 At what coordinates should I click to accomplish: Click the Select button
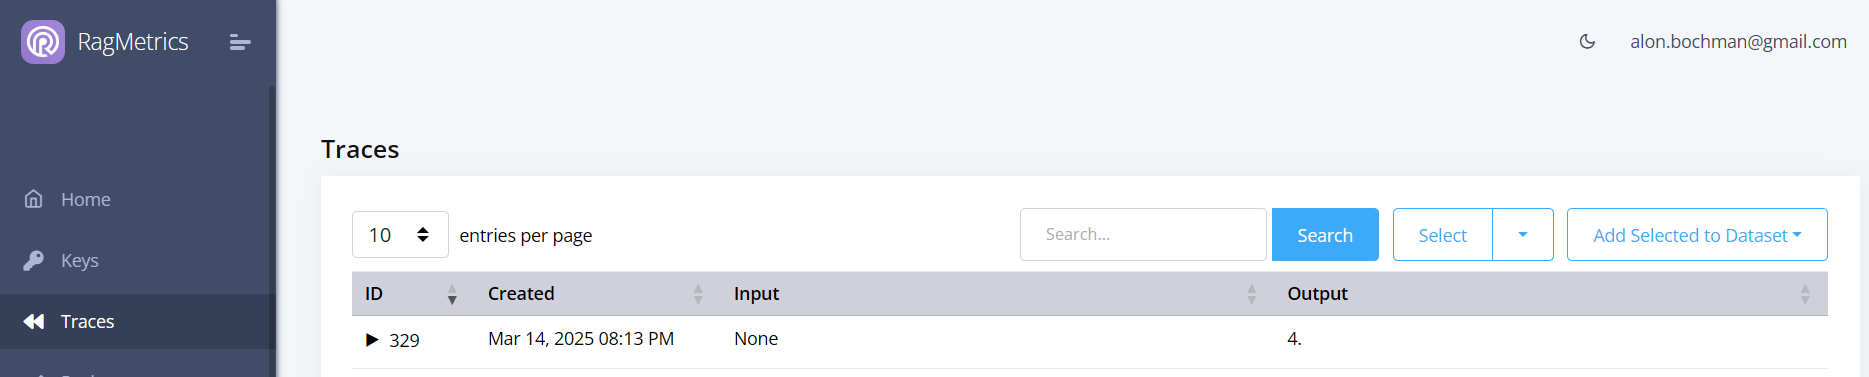pyautogui.click(x=1442, y=235)
